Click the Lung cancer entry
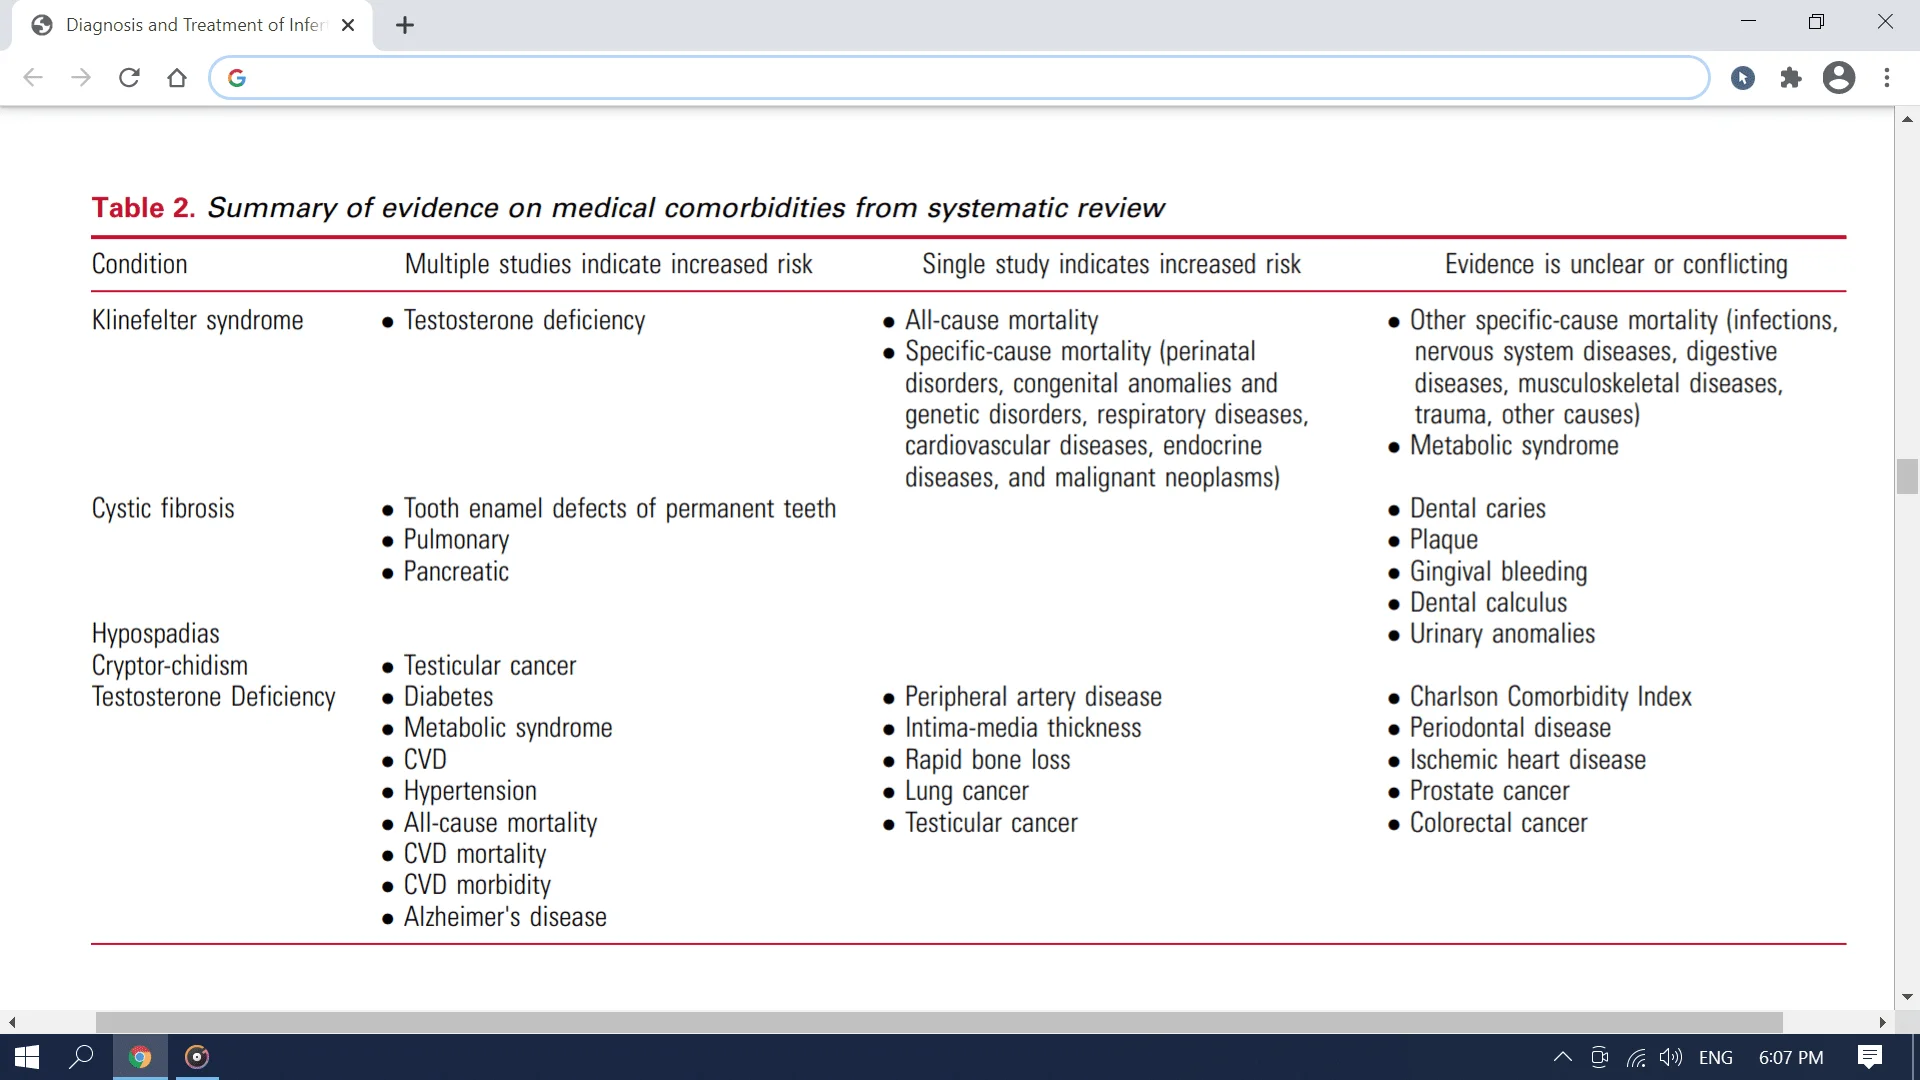The width and height of the screenshot is (1920, 1080). pos(966,791)
